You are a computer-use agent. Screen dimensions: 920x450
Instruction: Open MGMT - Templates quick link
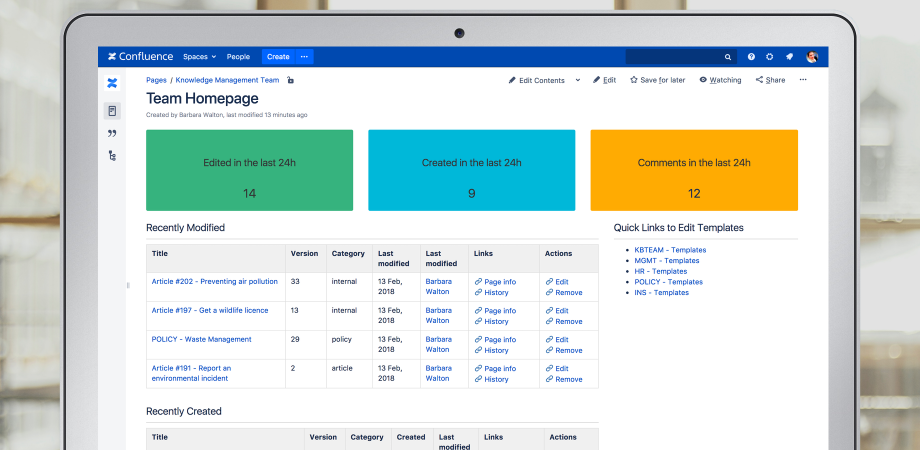click(x=667, y=260)
